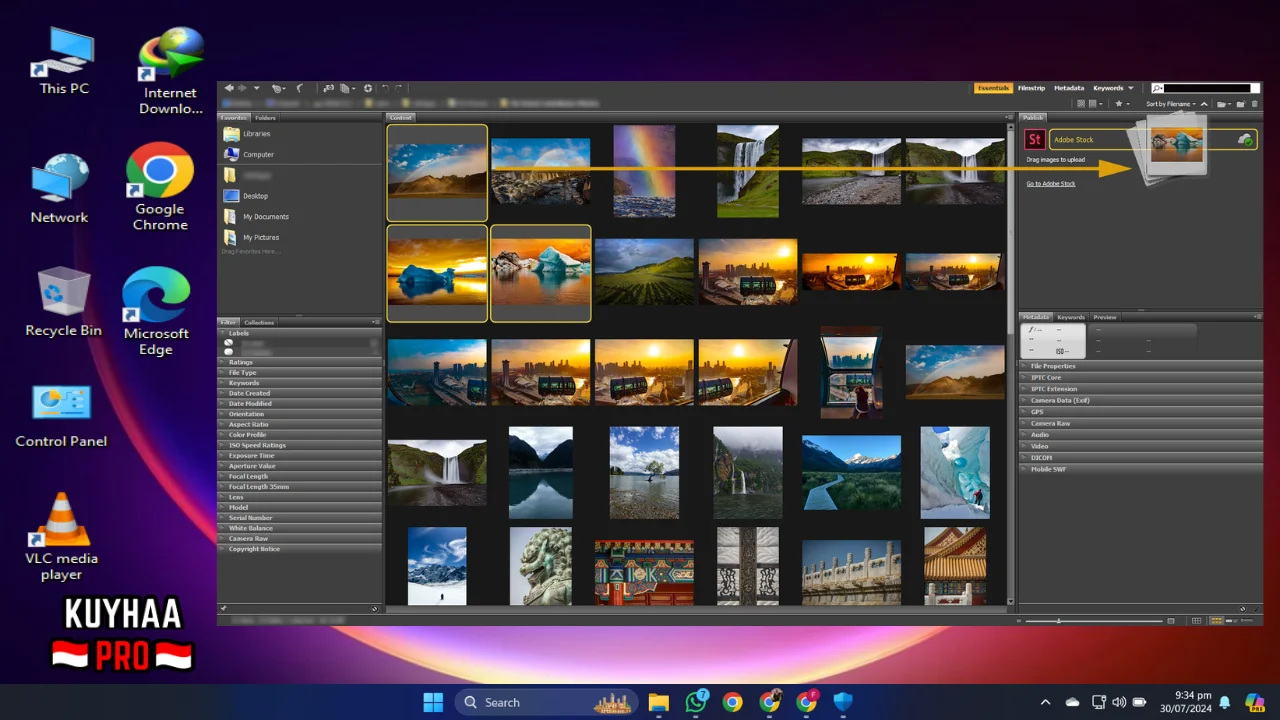The image size is (1280, 720).
Task: Open File Explorer from the taskbar
Action: click(658, 702)
